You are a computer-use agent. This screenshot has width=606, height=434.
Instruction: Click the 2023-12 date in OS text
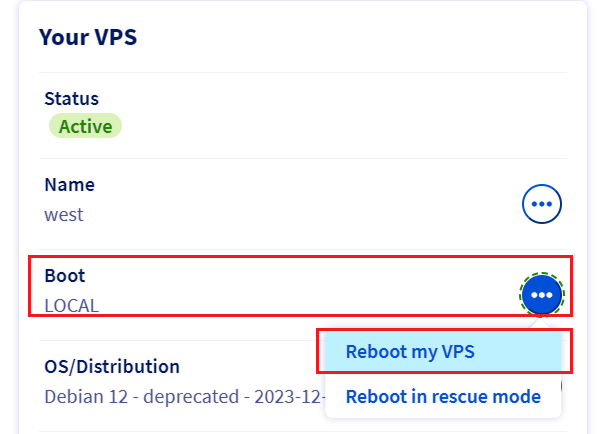click(x=287, y=397)
